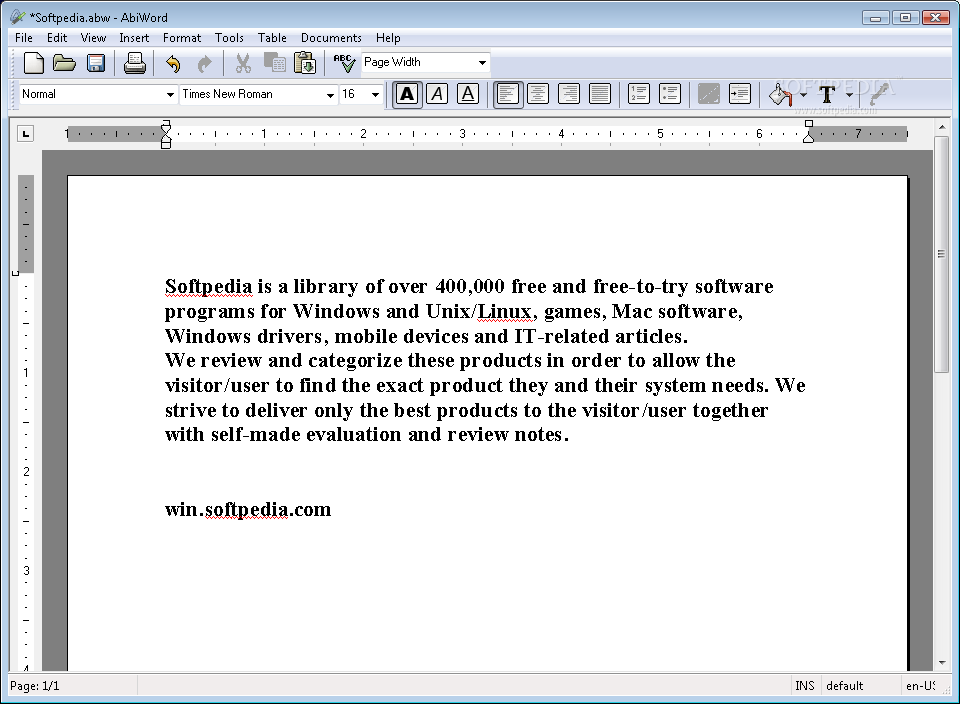
Task: Open the Edit menu
Action: 57,38
